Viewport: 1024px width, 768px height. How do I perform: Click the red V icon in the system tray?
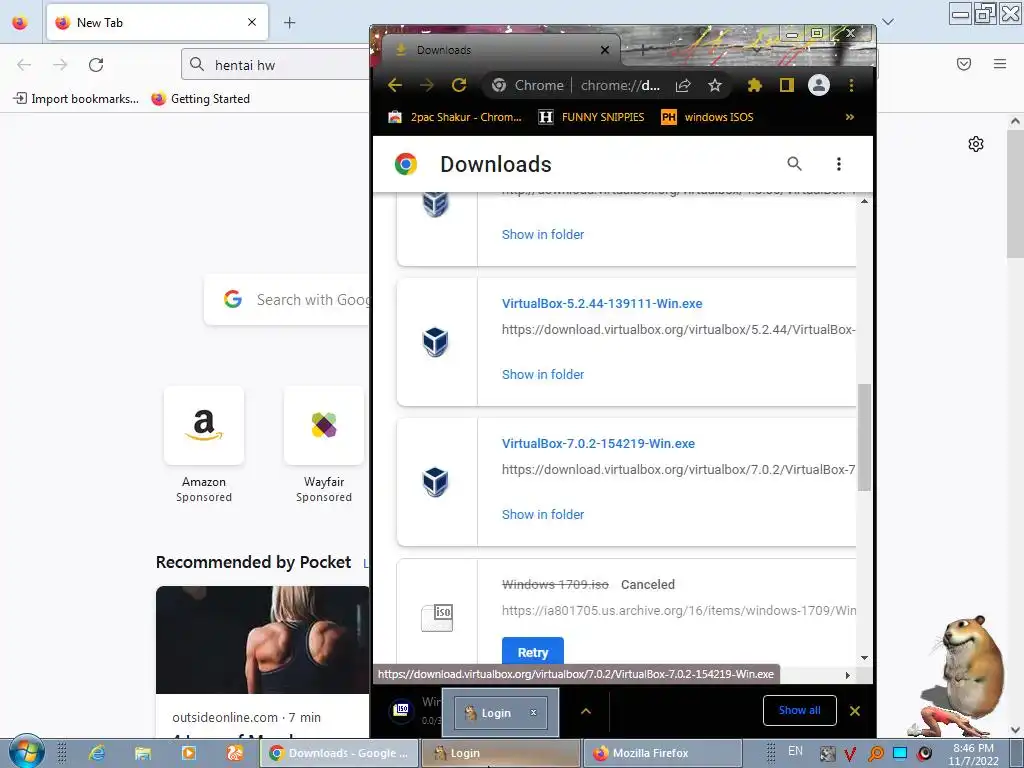point(850,754)
